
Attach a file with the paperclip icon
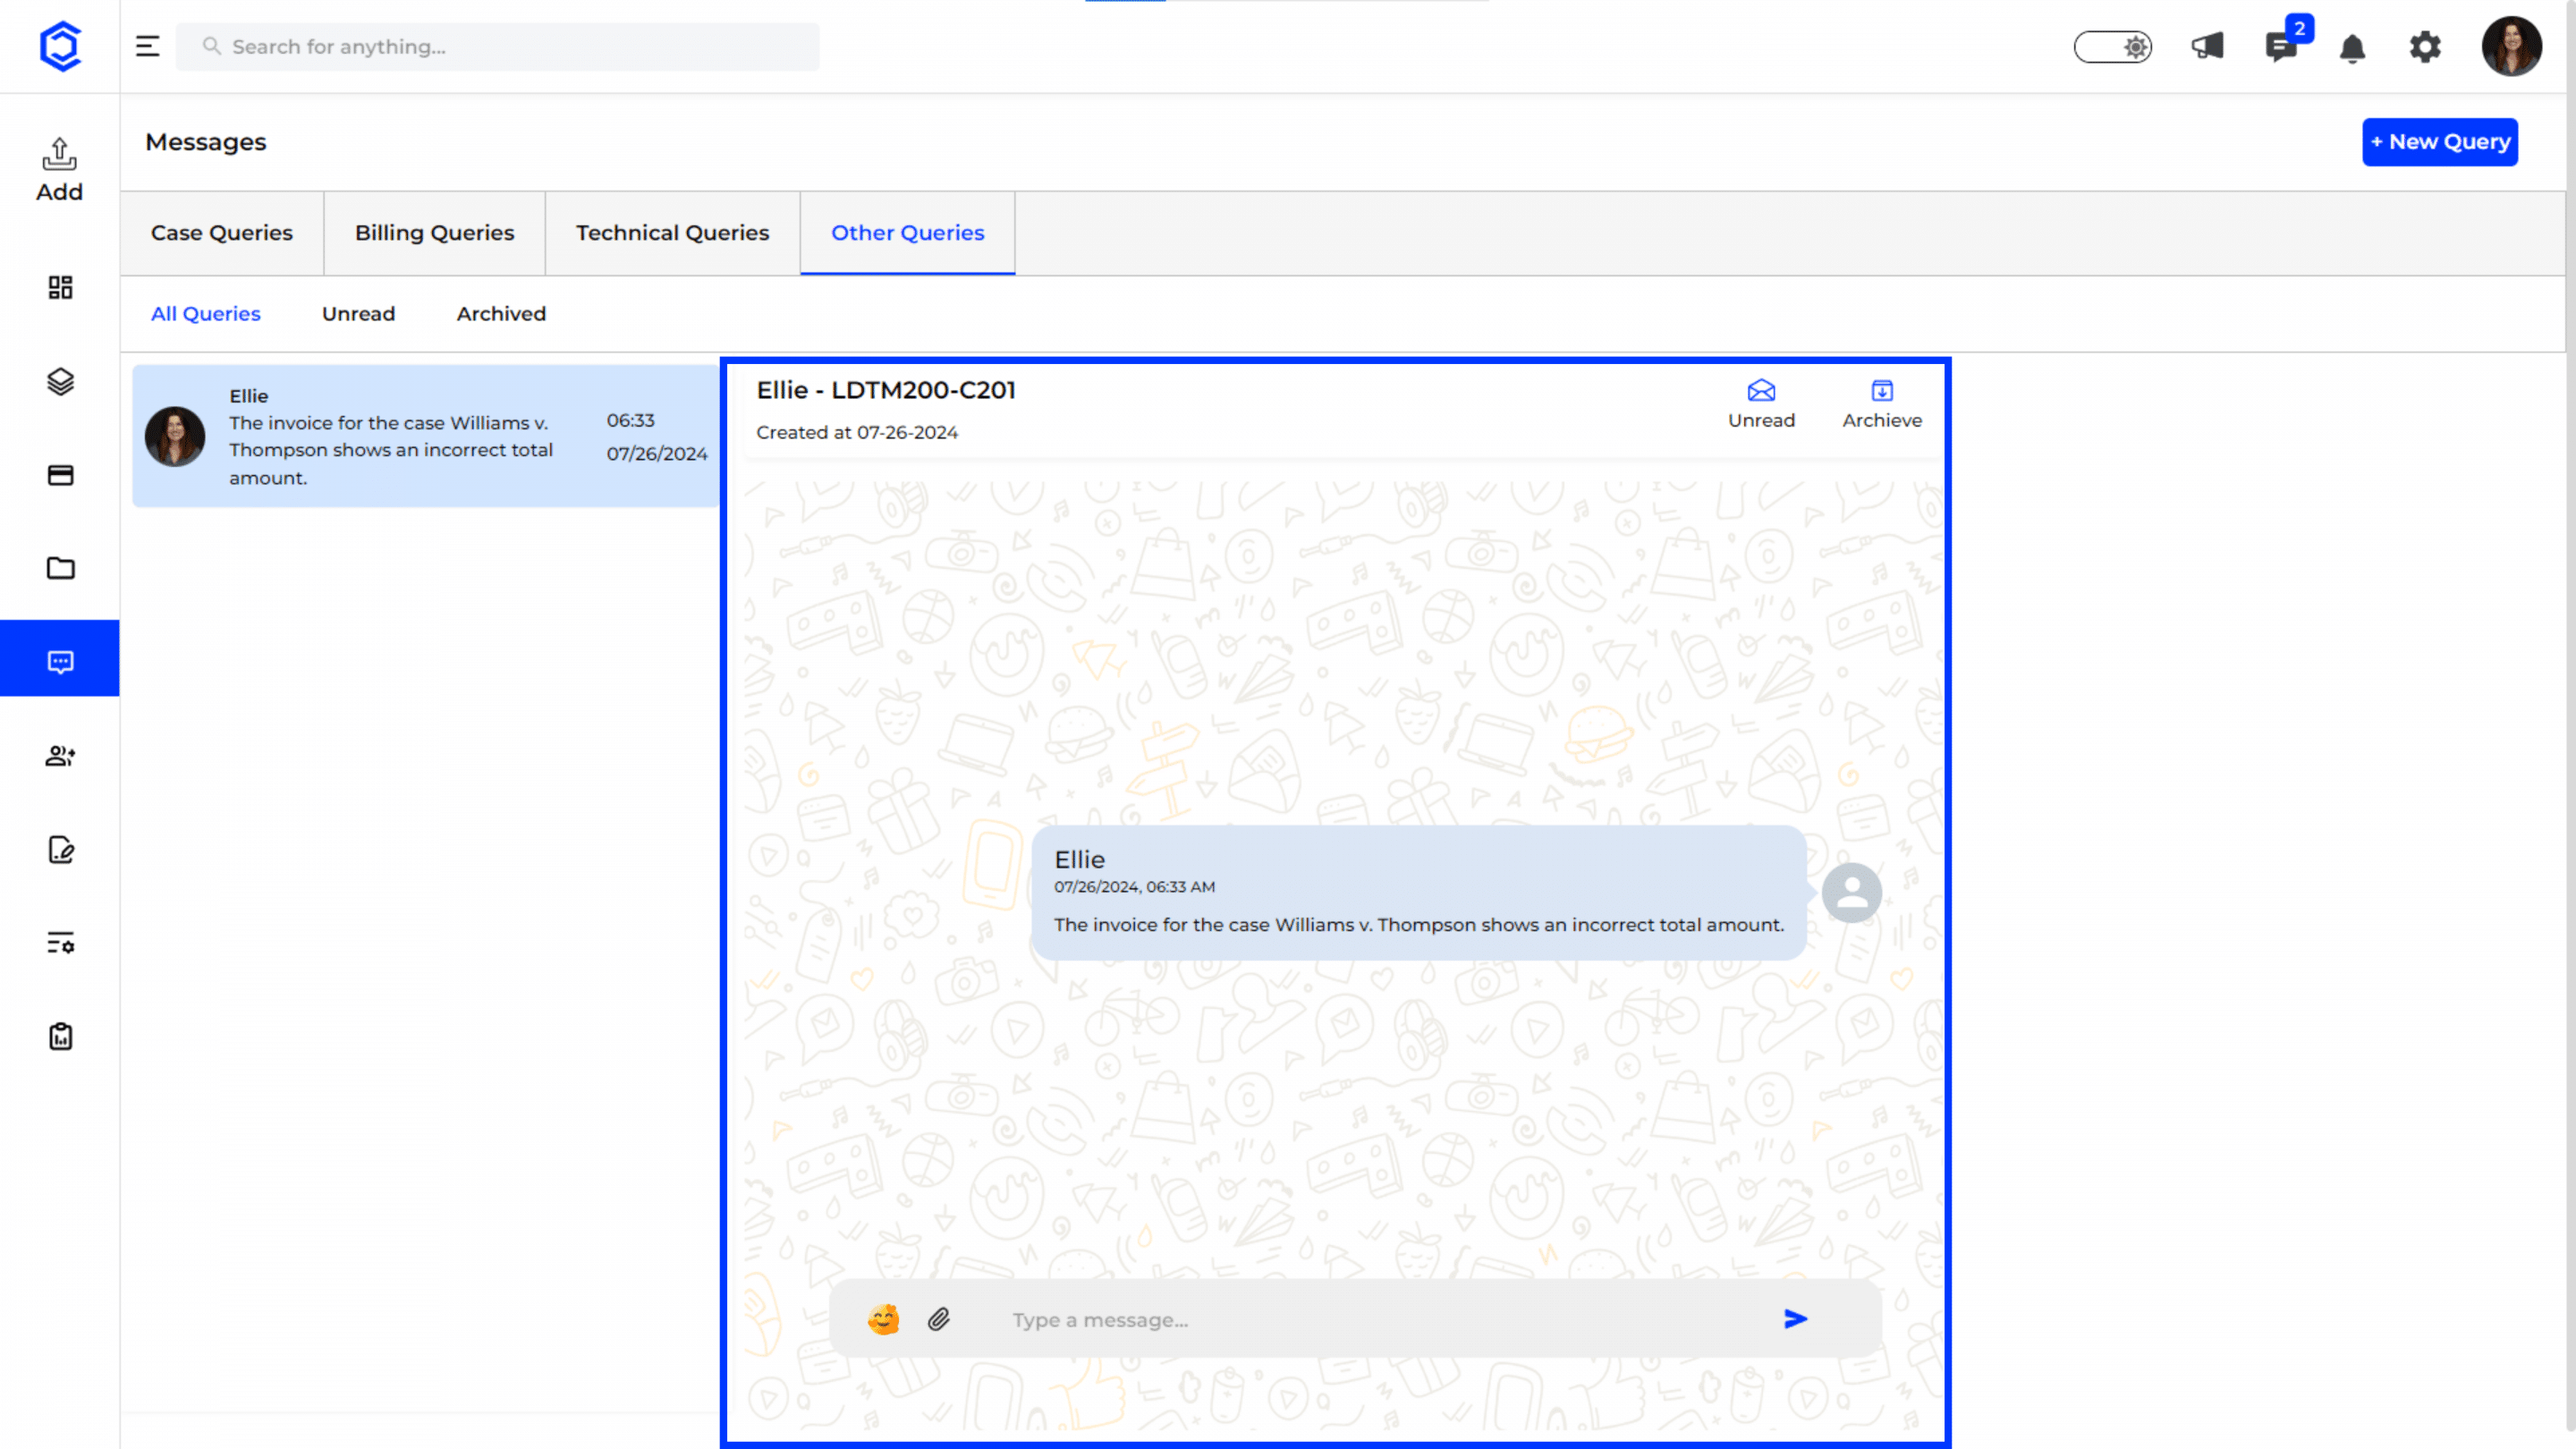coord(938,1320)
